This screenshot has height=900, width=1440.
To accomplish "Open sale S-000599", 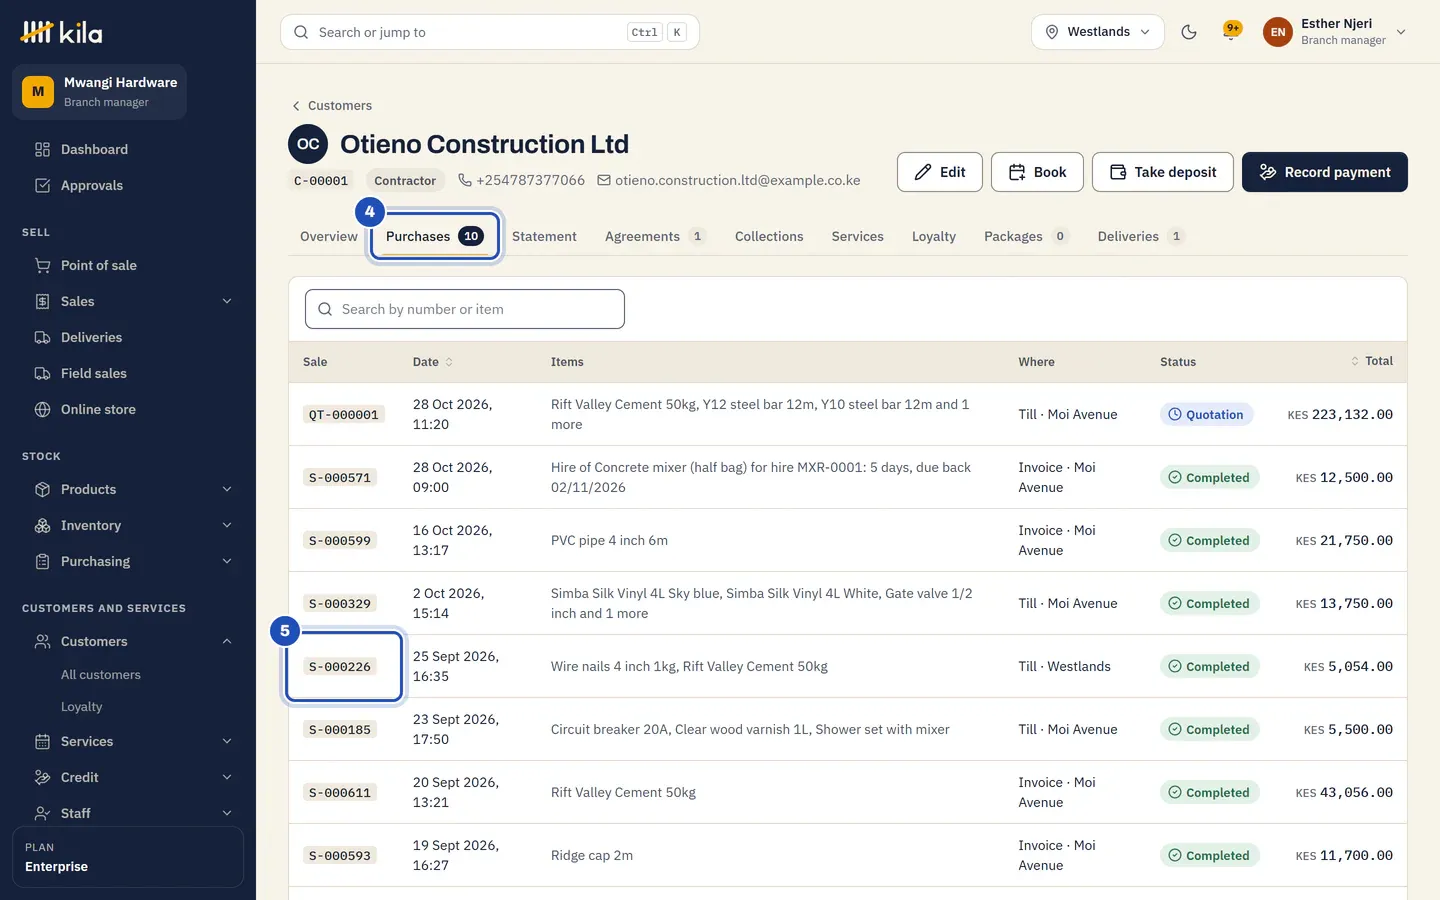I will tap(340, 541).
